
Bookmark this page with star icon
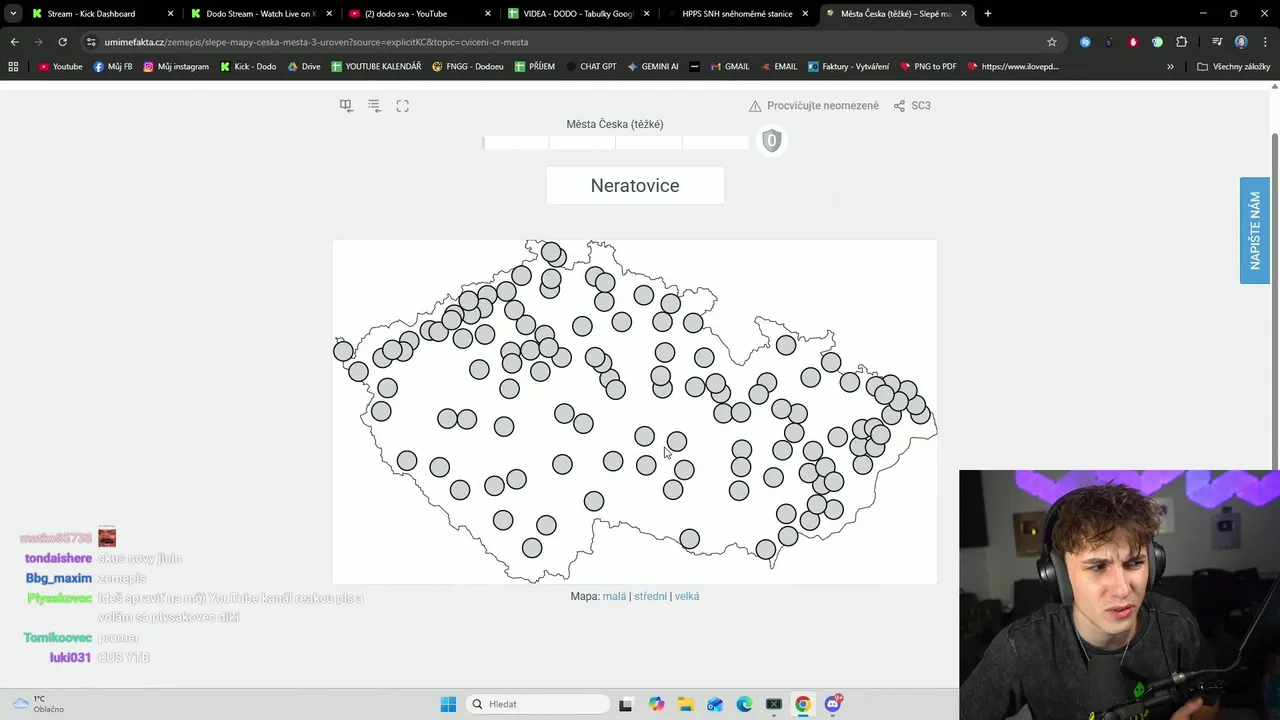[1052, 42]
